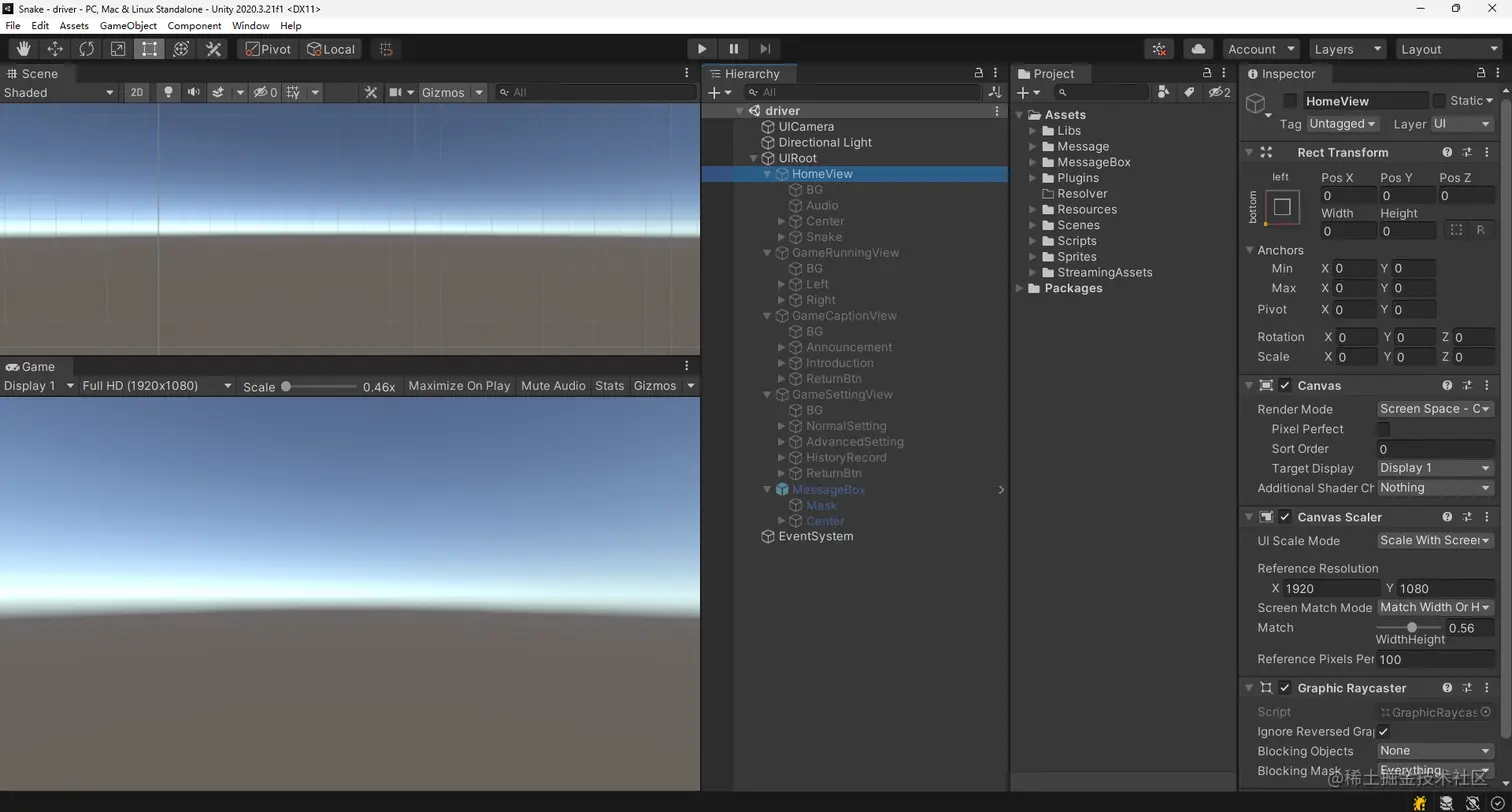Select the Hand tool in toolbar
Viewport: 1512px width, 812px height.
pos(23,49)
